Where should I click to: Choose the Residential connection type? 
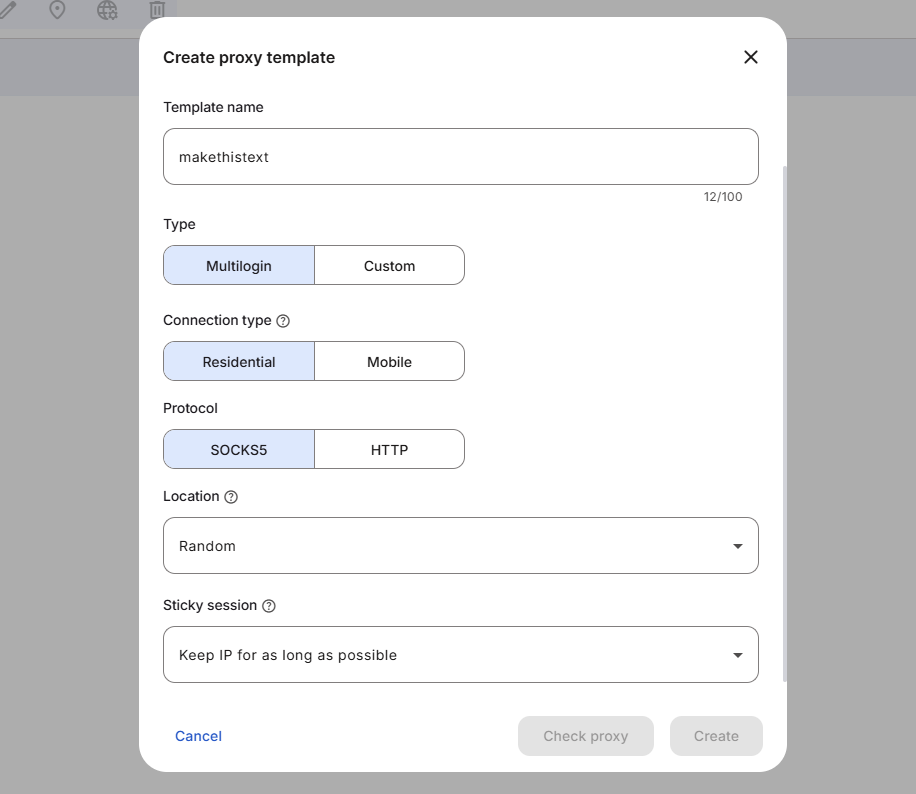click(x=239, y=362)
